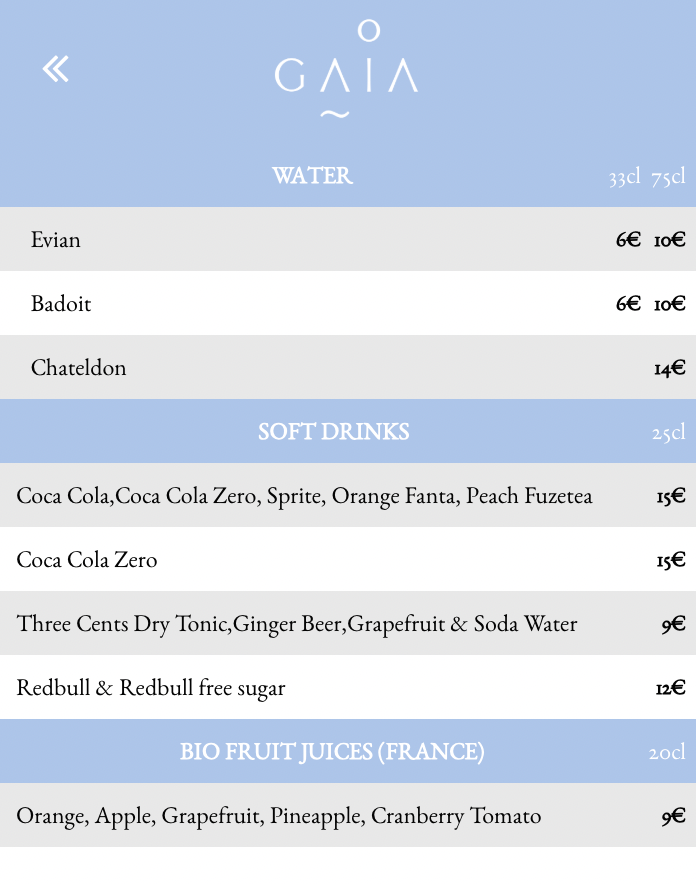Screen dimensions: 696x884
Task: Choose the Evian water row
Action: pos(348,239)
